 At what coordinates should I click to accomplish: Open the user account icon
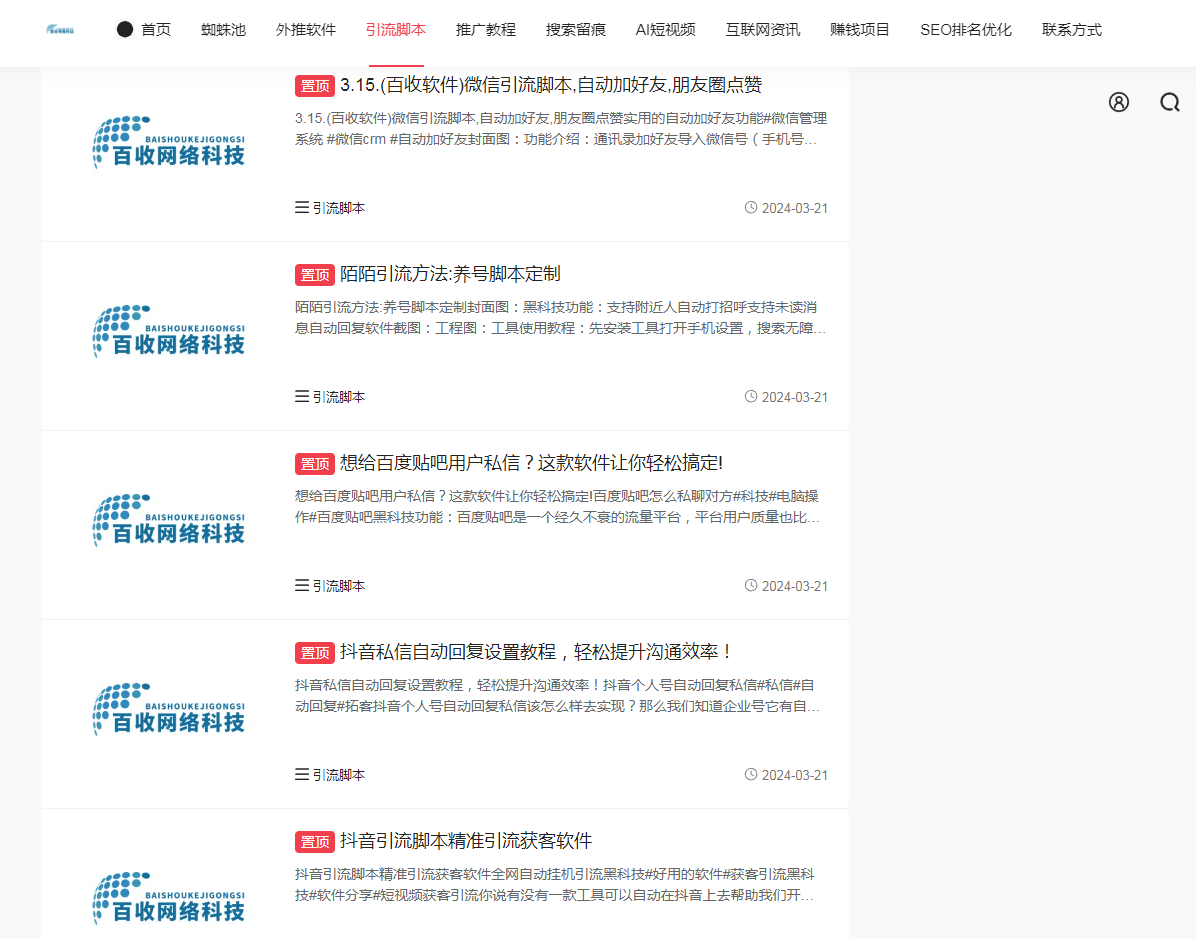coord(1119,102)
